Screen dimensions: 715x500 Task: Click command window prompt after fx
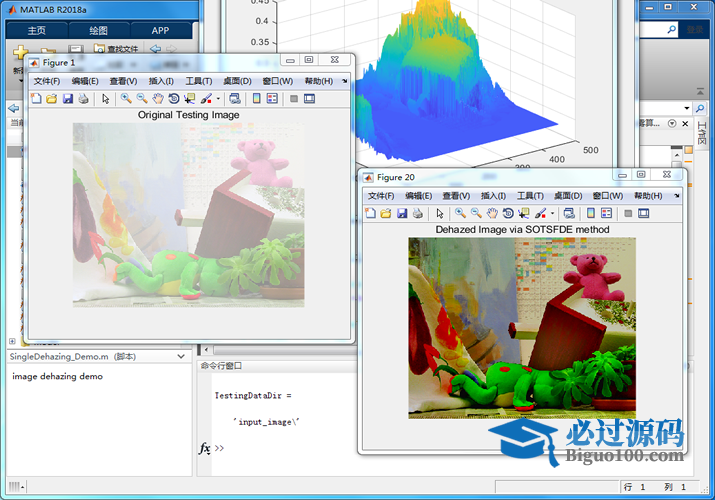click(219, 448)
